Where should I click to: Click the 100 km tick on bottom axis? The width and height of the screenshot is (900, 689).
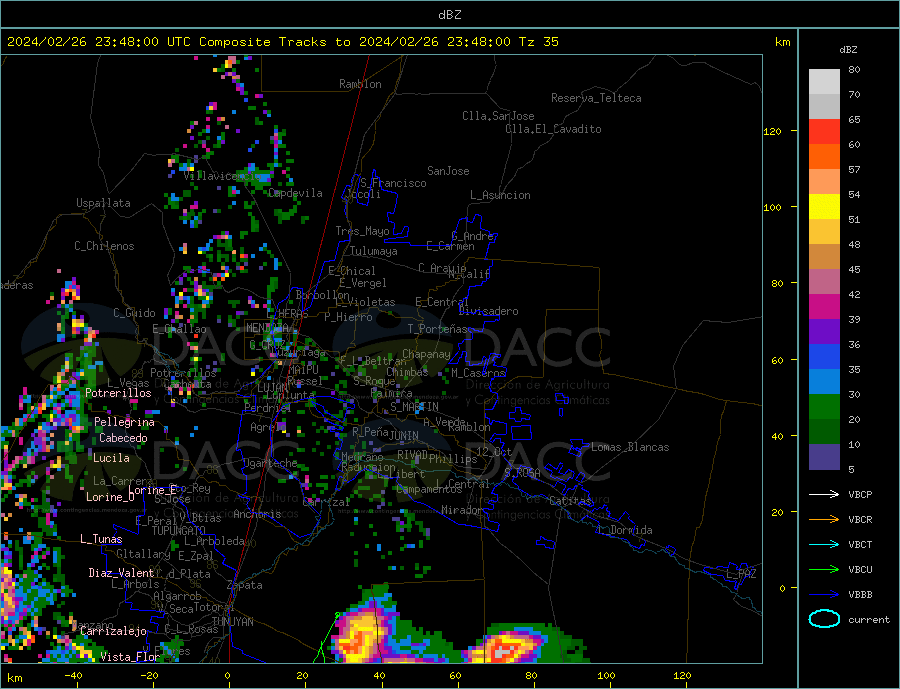(606, 675)
